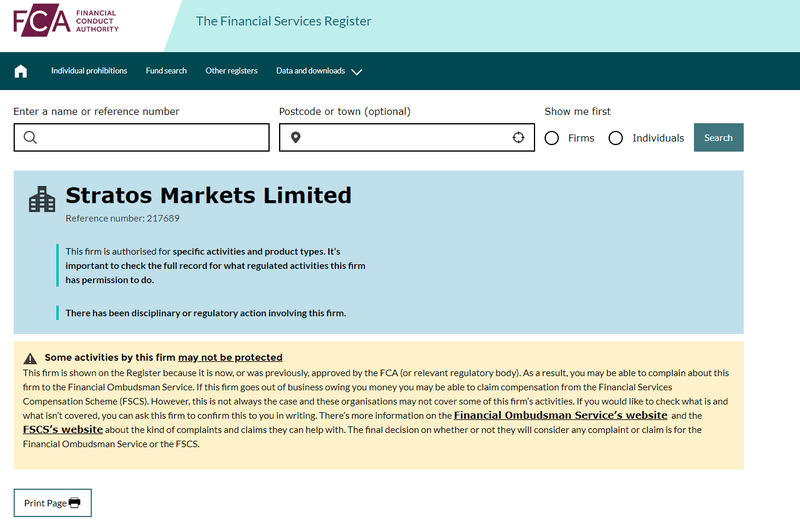Image resolution: width=800 pixels, height=523 pixels.
Task: Open Individual prohibitions menu item
Action: click(89, 71)
